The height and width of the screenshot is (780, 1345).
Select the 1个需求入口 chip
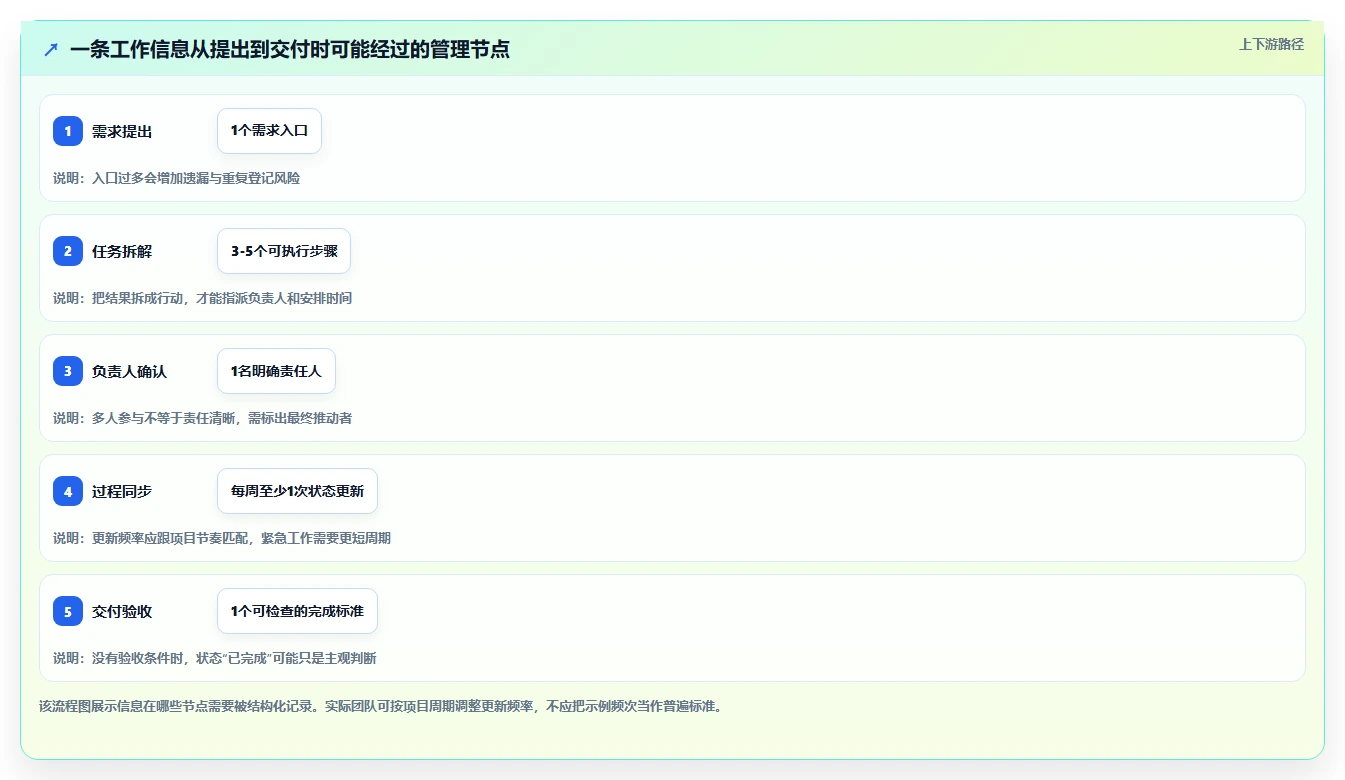269,131
